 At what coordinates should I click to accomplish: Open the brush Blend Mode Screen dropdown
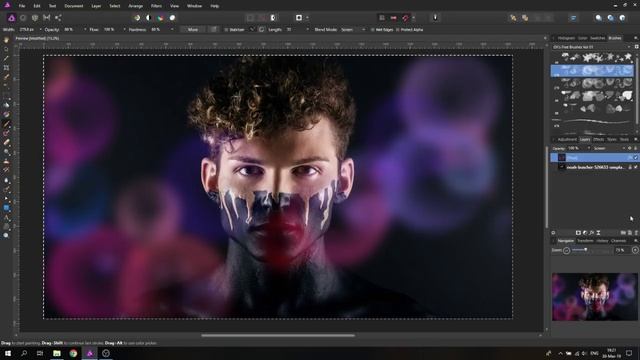pos(353,30)
